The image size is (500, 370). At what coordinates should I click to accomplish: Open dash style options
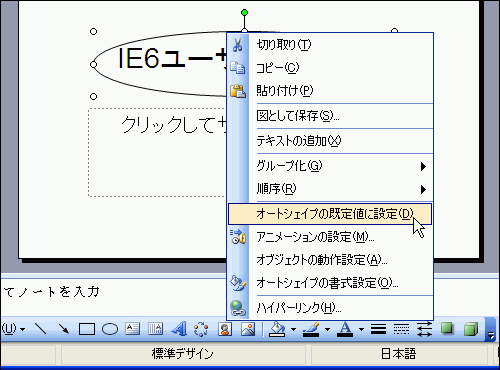pos(401,329)
